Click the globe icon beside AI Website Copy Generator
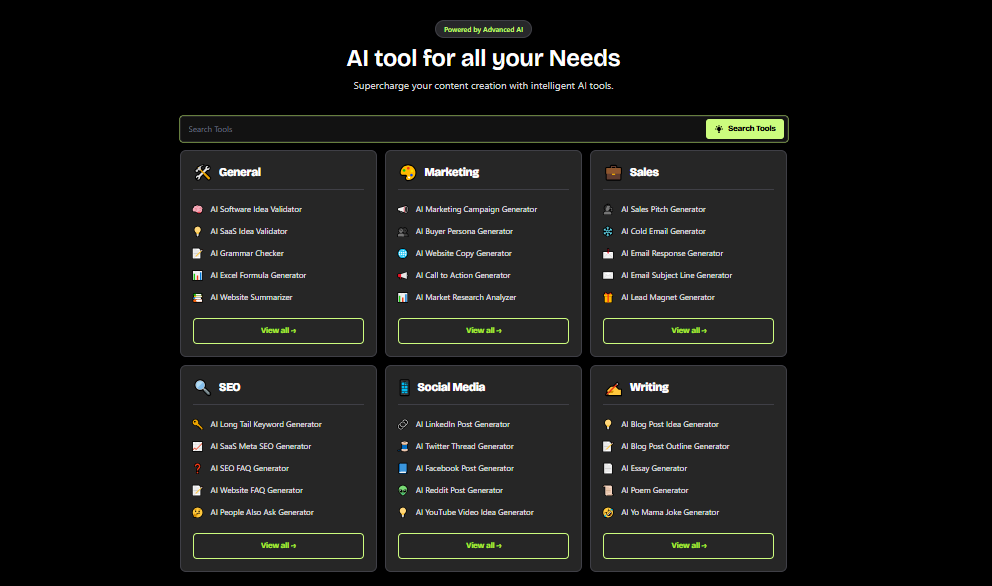The height and width of the screenshot is (586, 992). (402, 253)
